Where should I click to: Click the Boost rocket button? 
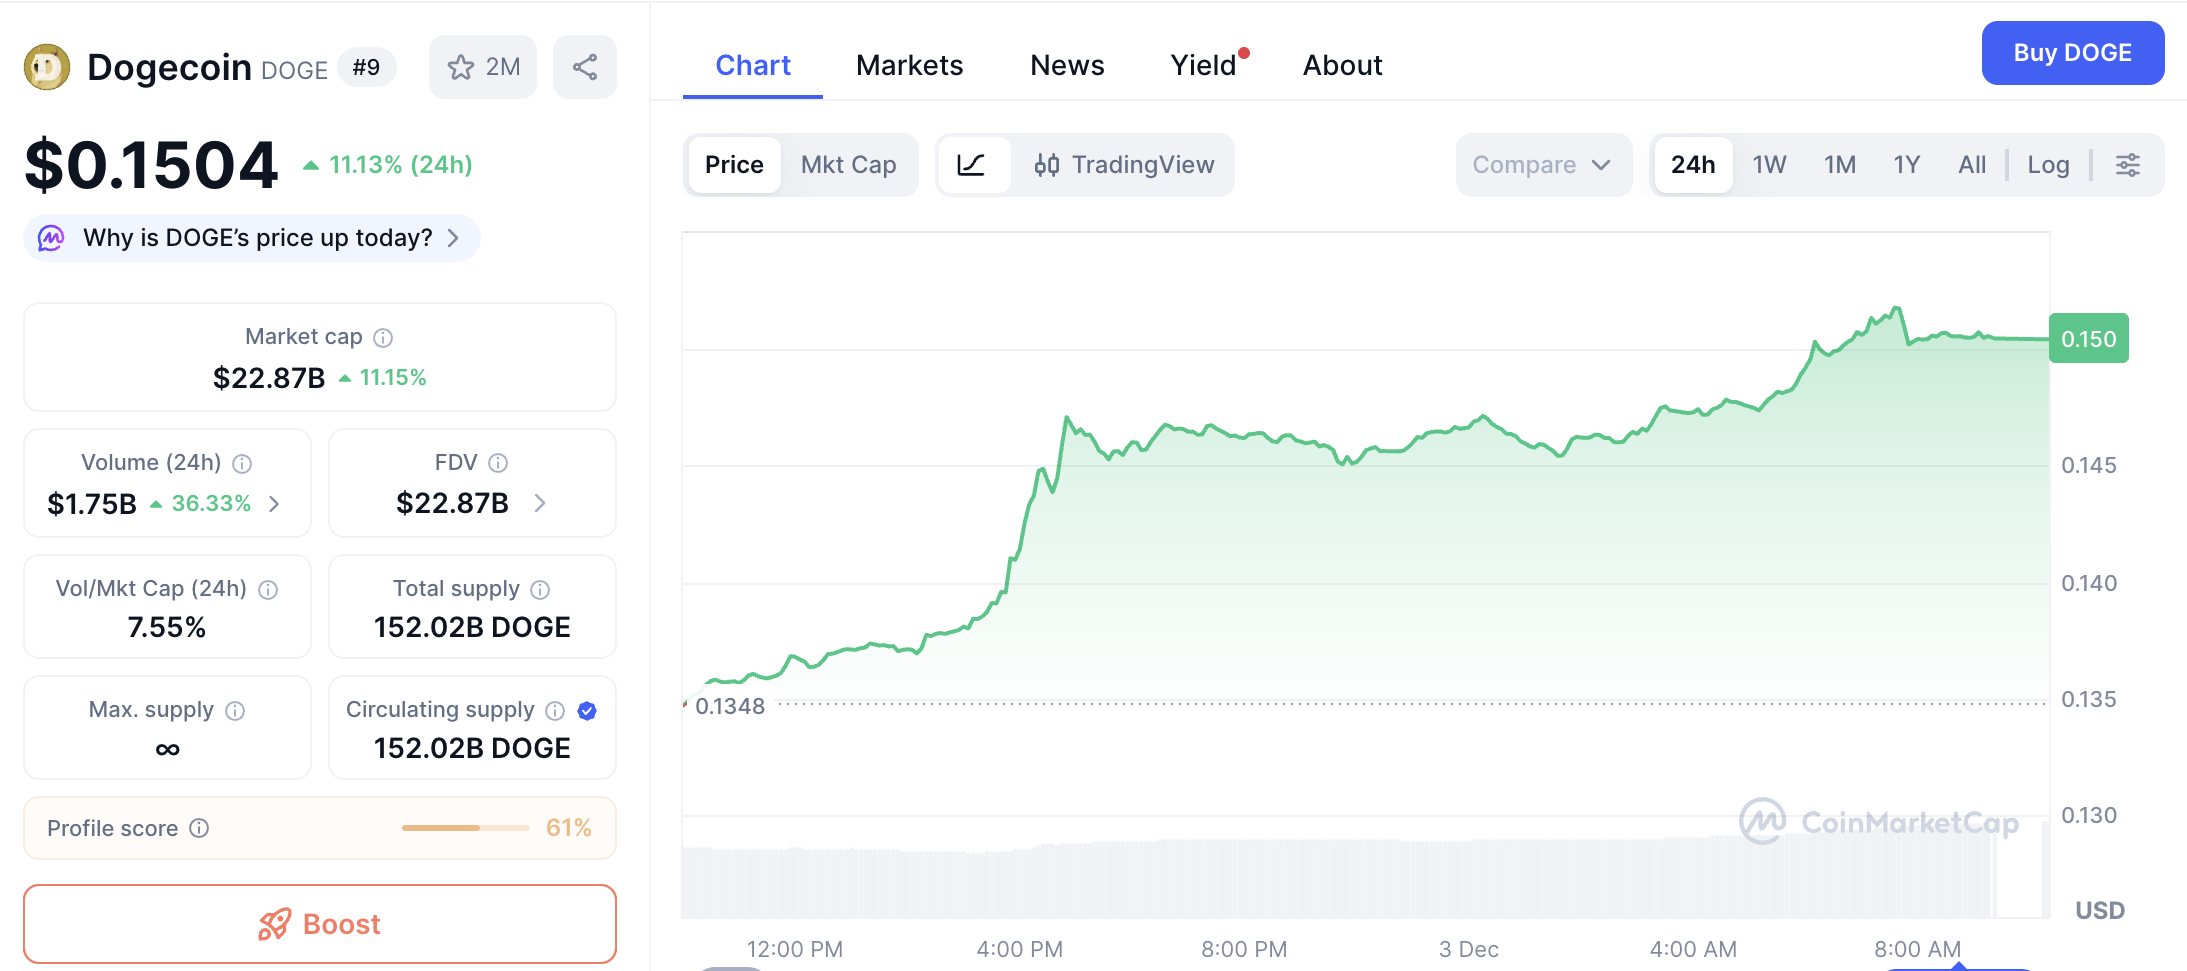coord(319,924)
